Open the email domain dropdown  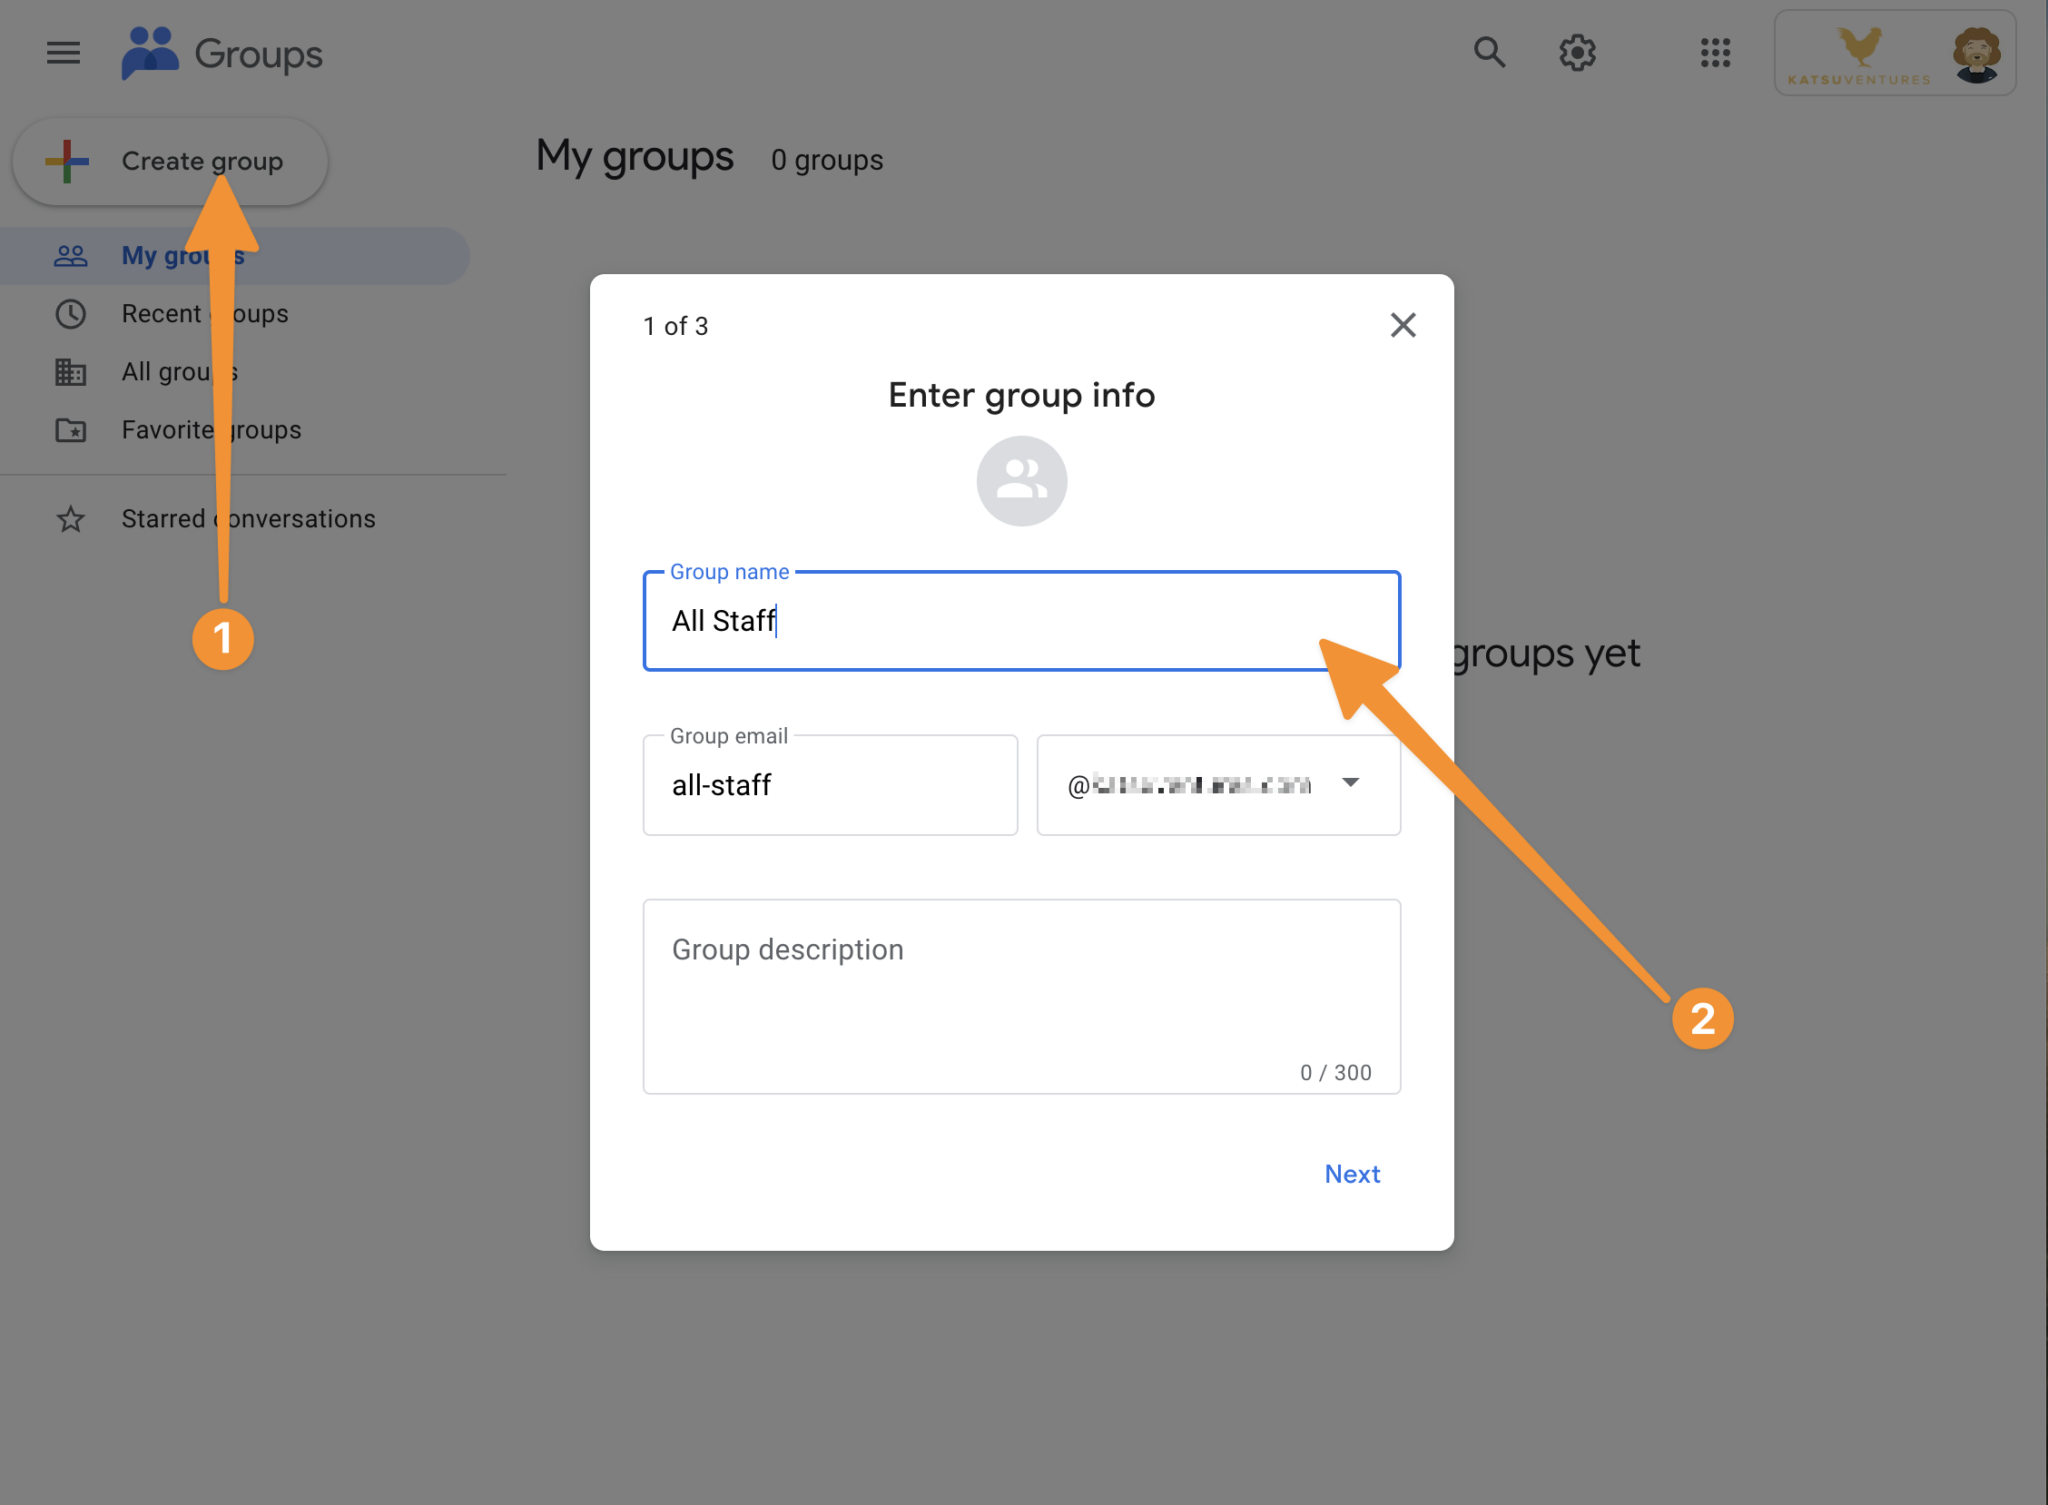click(1352, 784)
